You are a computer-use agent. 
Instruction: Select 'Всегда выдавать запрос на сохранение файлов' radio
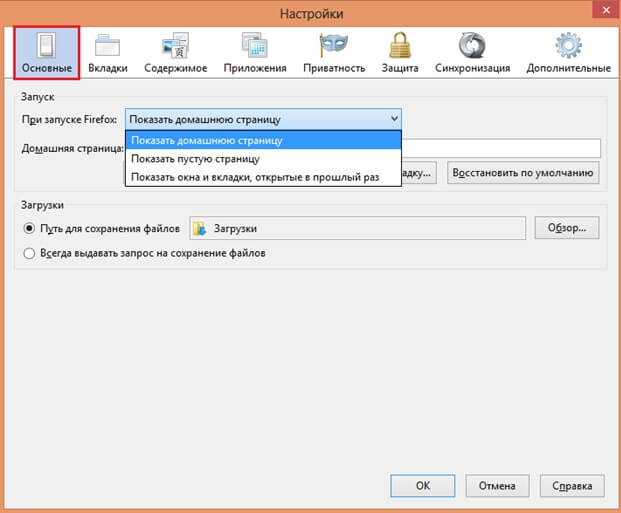click(x=29, y=254)
